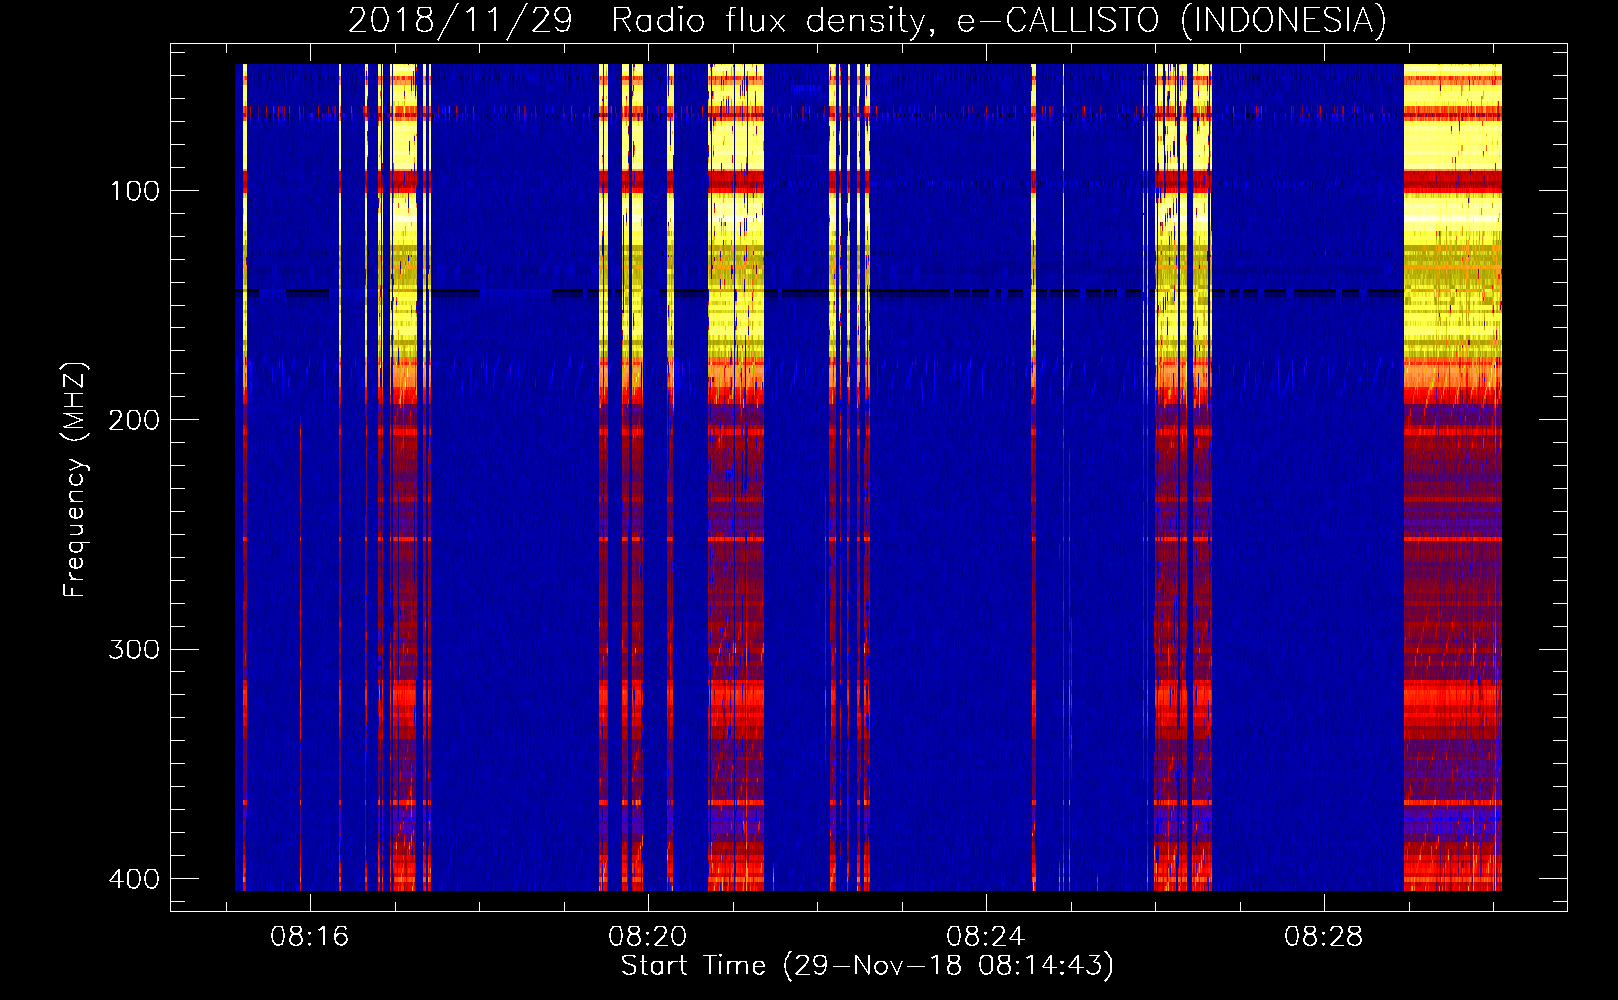
Task: Click the '200' frequency tick label
Action: [x=134, y=420]
